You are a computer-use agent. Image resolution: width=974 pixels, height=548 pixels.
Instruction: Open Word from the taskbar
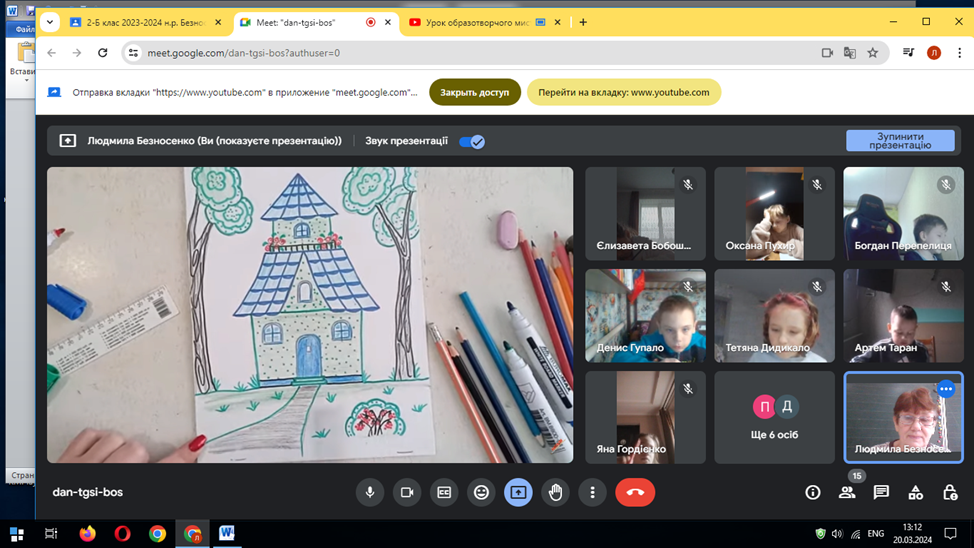pyautogui.click(x=227, y=534)
